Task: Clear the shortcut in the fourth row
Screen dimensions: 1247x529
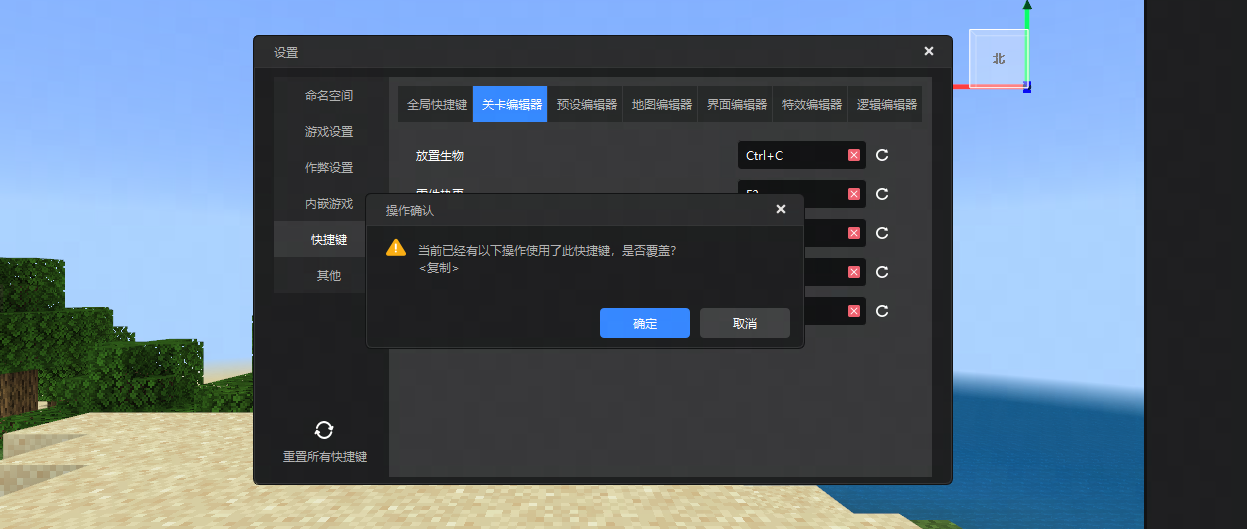Action: (x=854, y=272)
